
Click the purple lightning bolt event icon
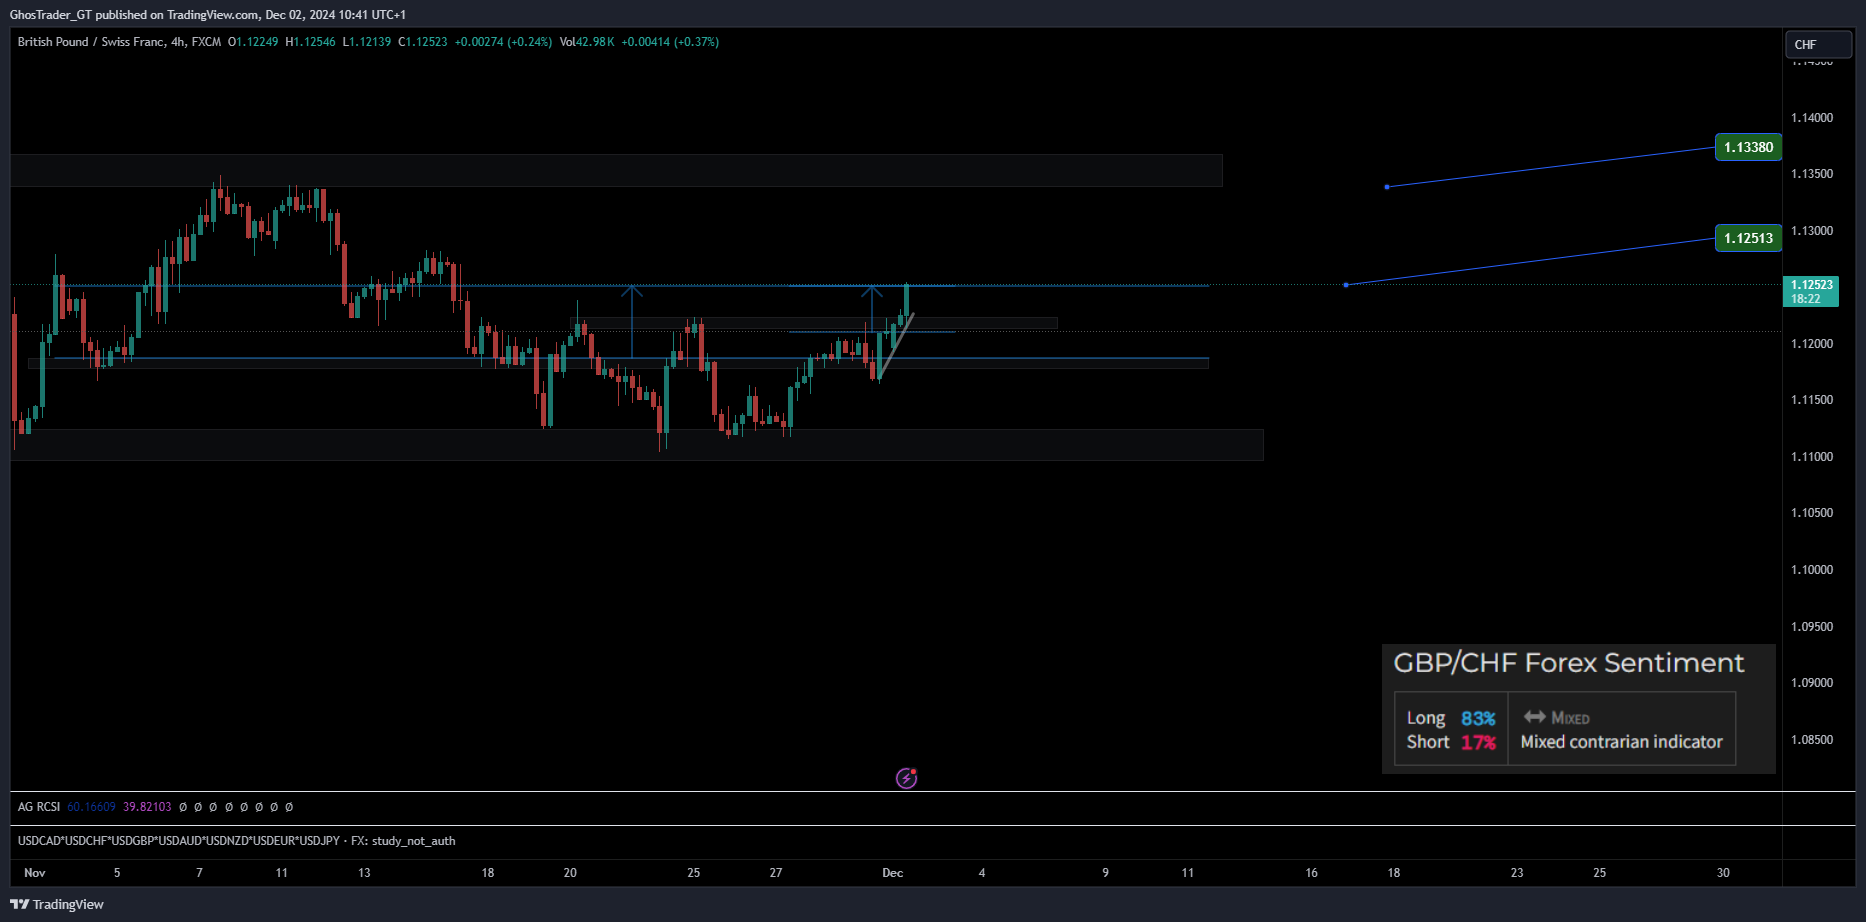click(906, 778)
